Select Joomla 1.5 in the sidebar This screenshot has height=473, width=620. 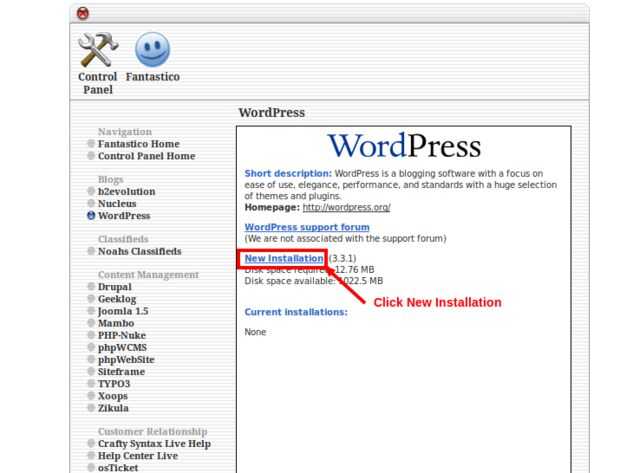click(x=123, y=311)
